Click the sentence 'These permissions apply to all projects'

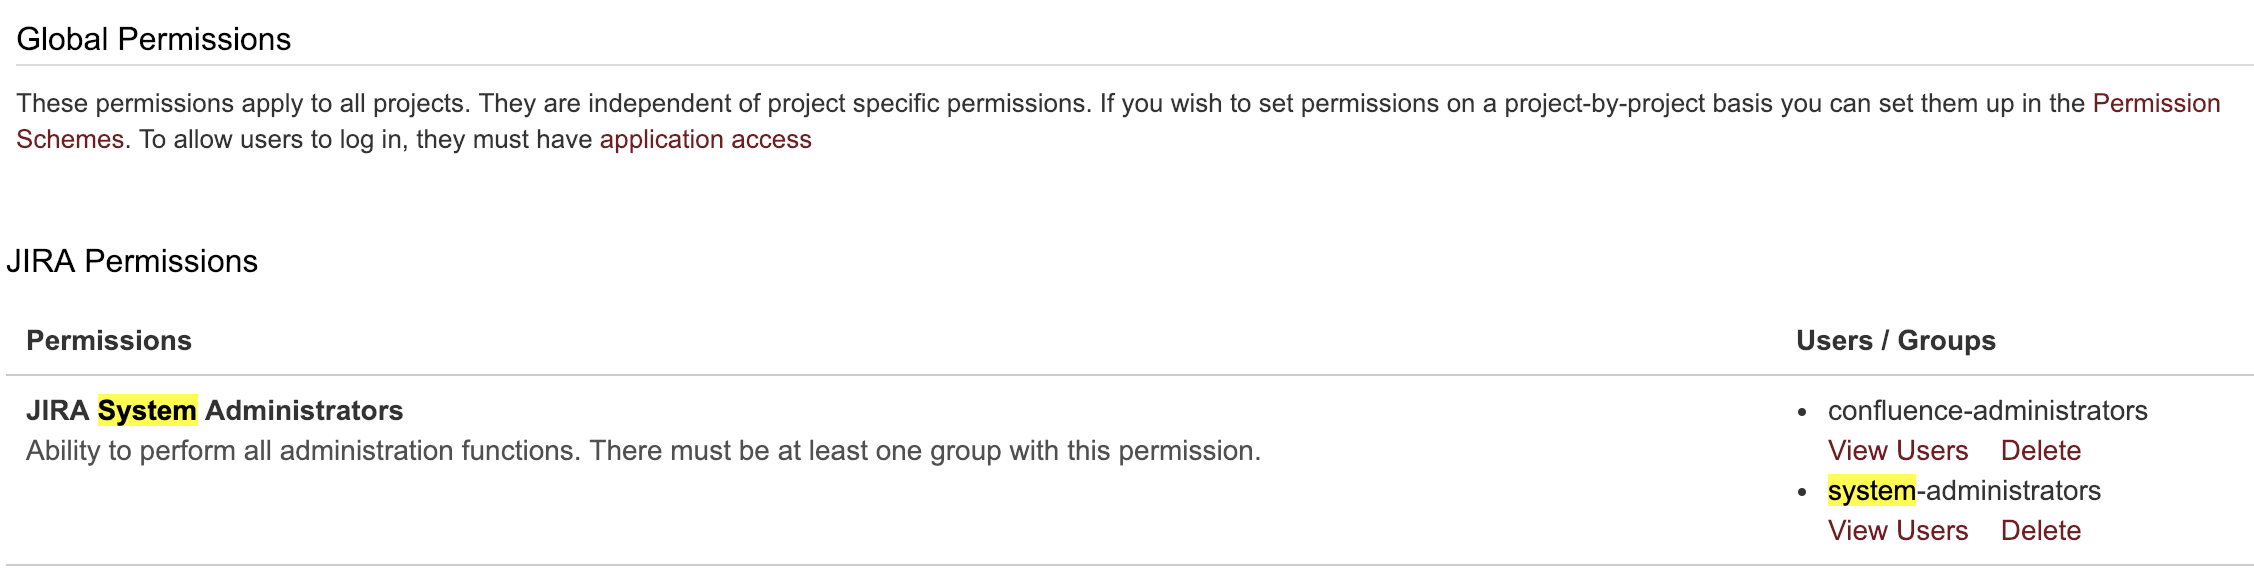click(242, 104)
